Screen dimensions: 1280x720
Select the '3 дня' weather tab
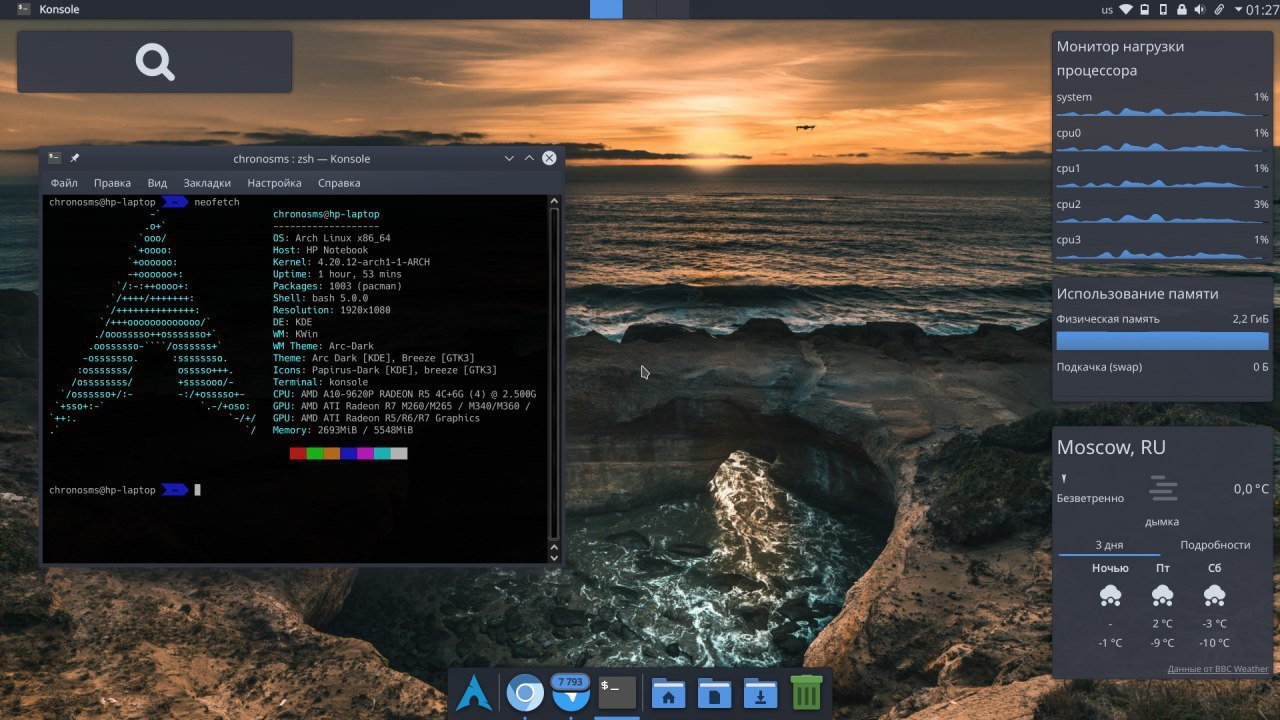click(x=1109, y=545)
